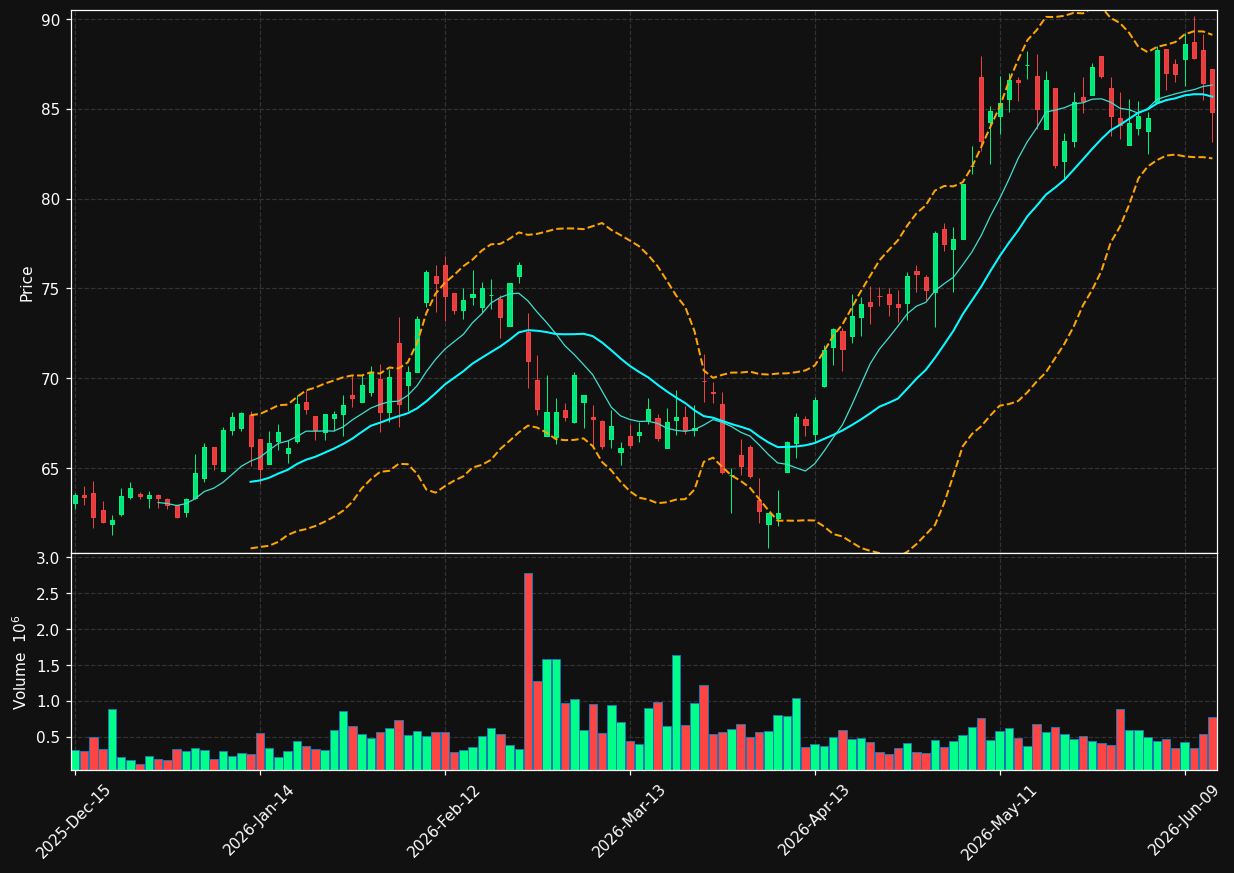Click the tallest volume bar near 2.8 million
Screen dimensions: 1234x873
coord(528,671)
